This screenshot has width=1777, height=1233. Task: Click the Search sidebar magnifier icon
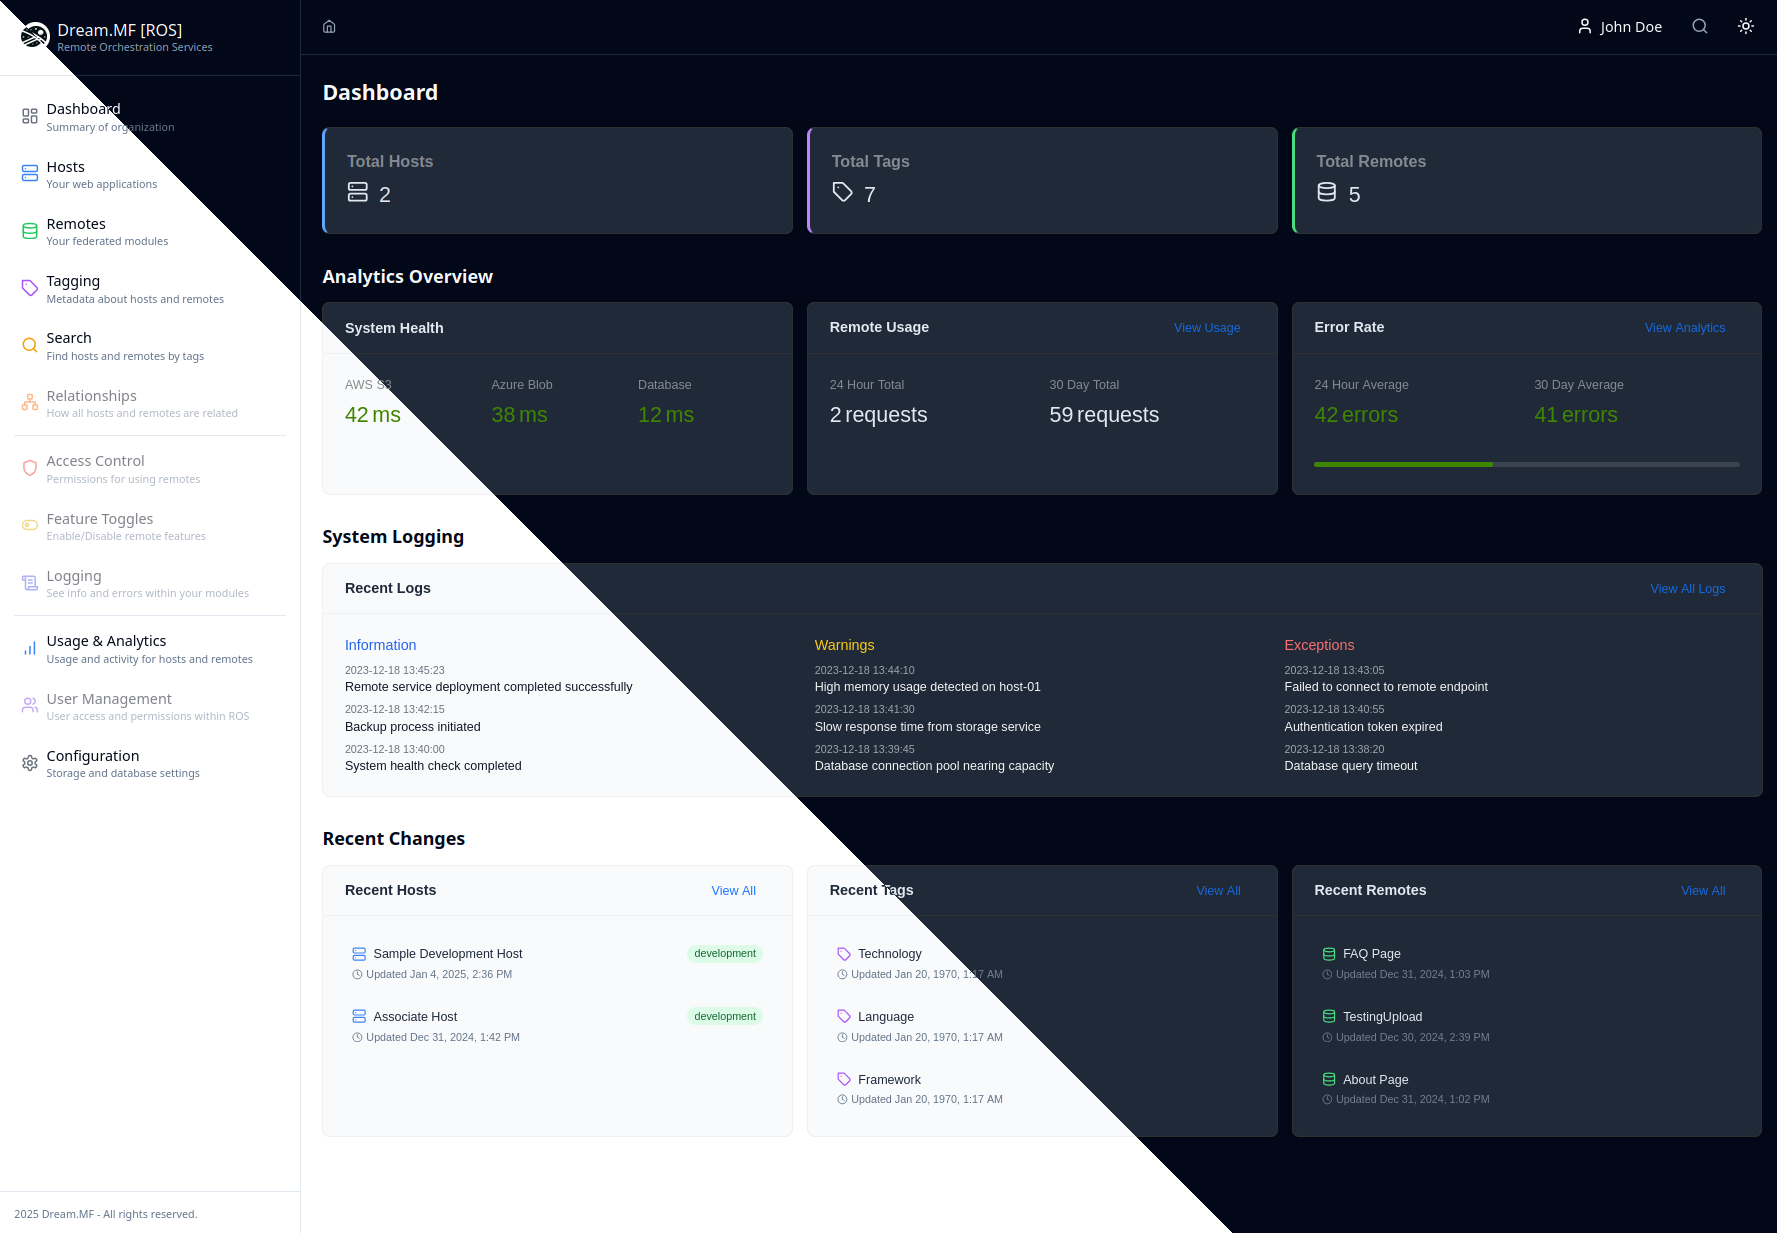tap(30, 346)
